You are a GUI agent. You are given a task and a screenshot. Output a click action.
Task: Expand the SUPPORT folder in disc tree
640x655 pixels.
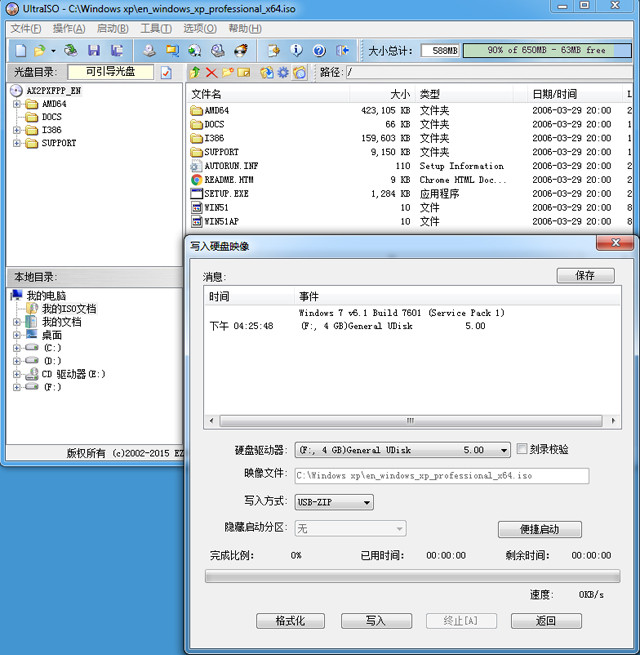click(x=17, y=143)
